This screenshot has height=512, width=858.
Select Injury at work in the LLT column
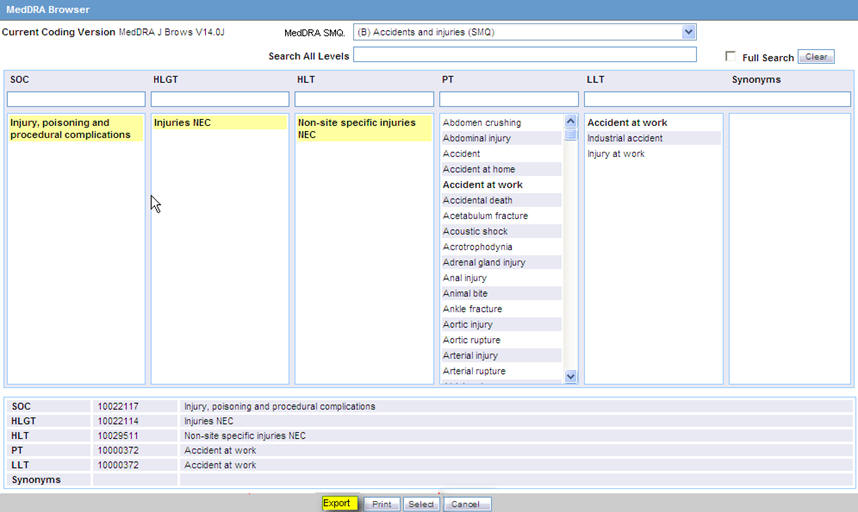coord(616,154)
